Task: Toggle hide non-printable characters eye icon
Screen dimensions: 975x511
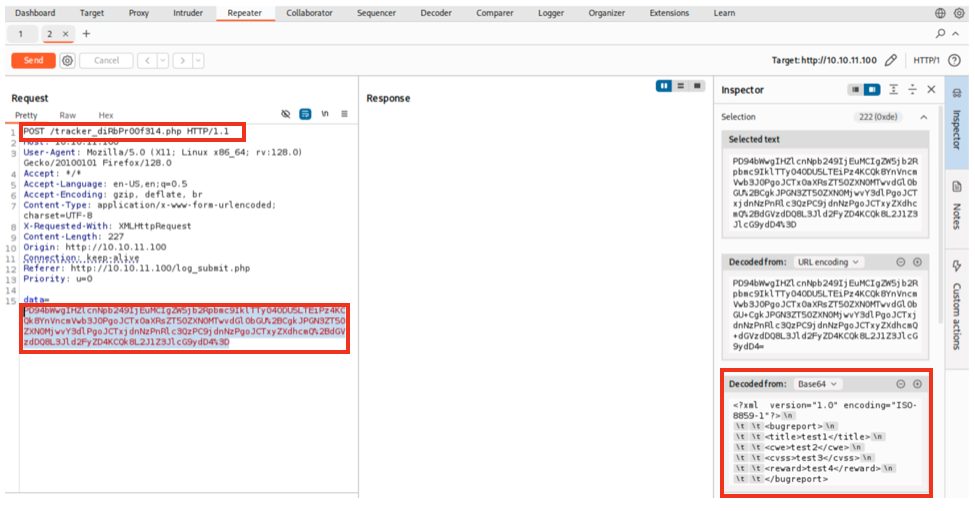Action: 285,114
